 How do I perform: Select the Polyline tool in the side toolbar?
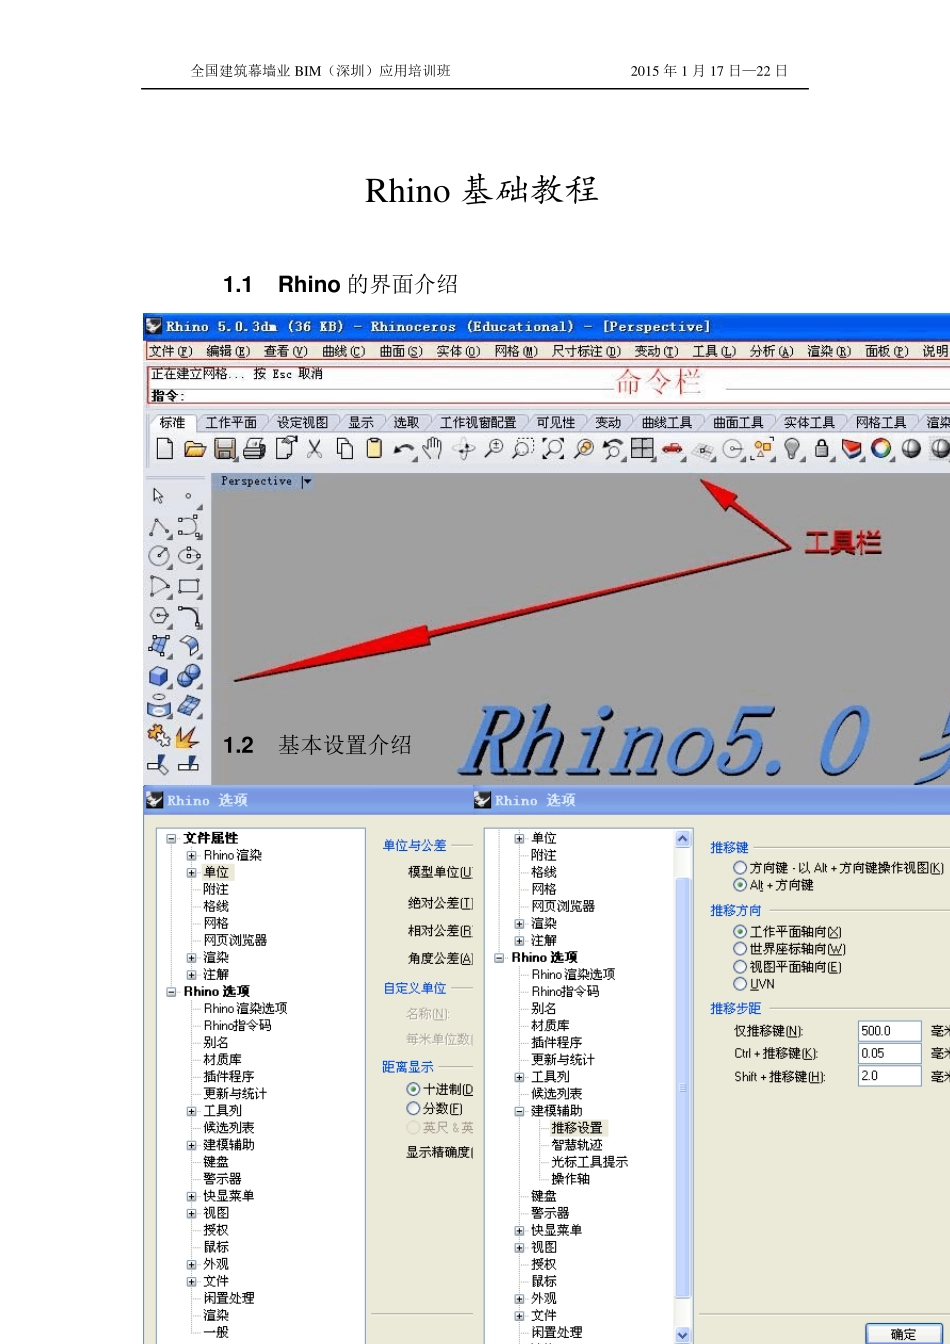tap(159, 527)
